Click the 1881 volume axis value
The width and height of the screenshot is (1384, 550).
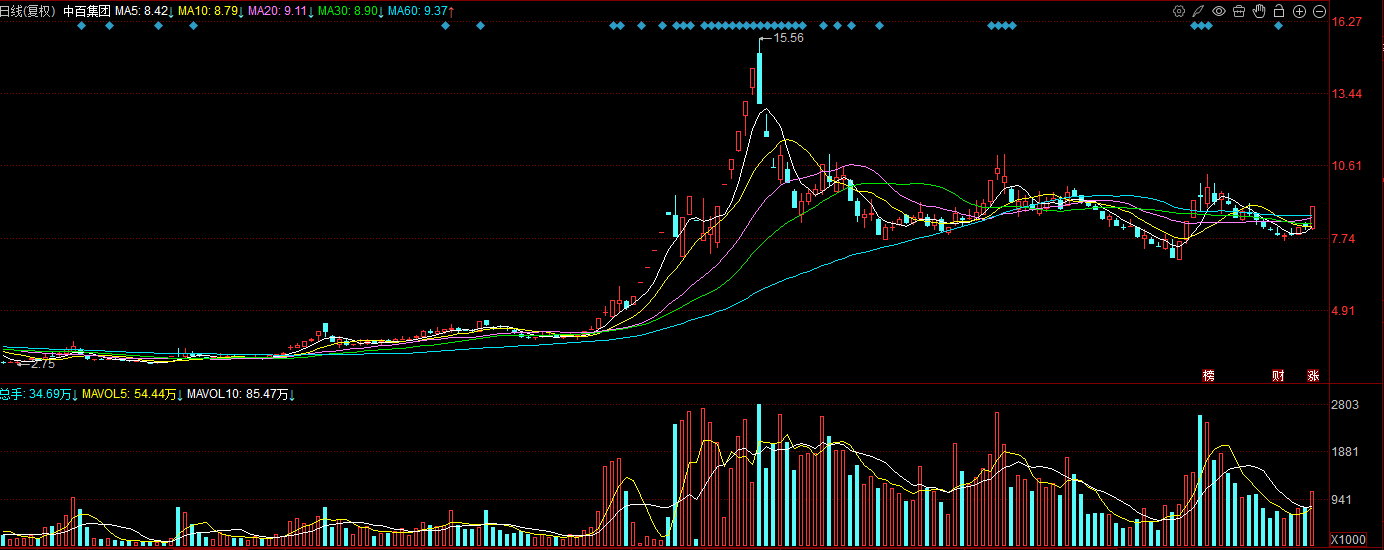pyautogui.click(x=1346, y=452)
